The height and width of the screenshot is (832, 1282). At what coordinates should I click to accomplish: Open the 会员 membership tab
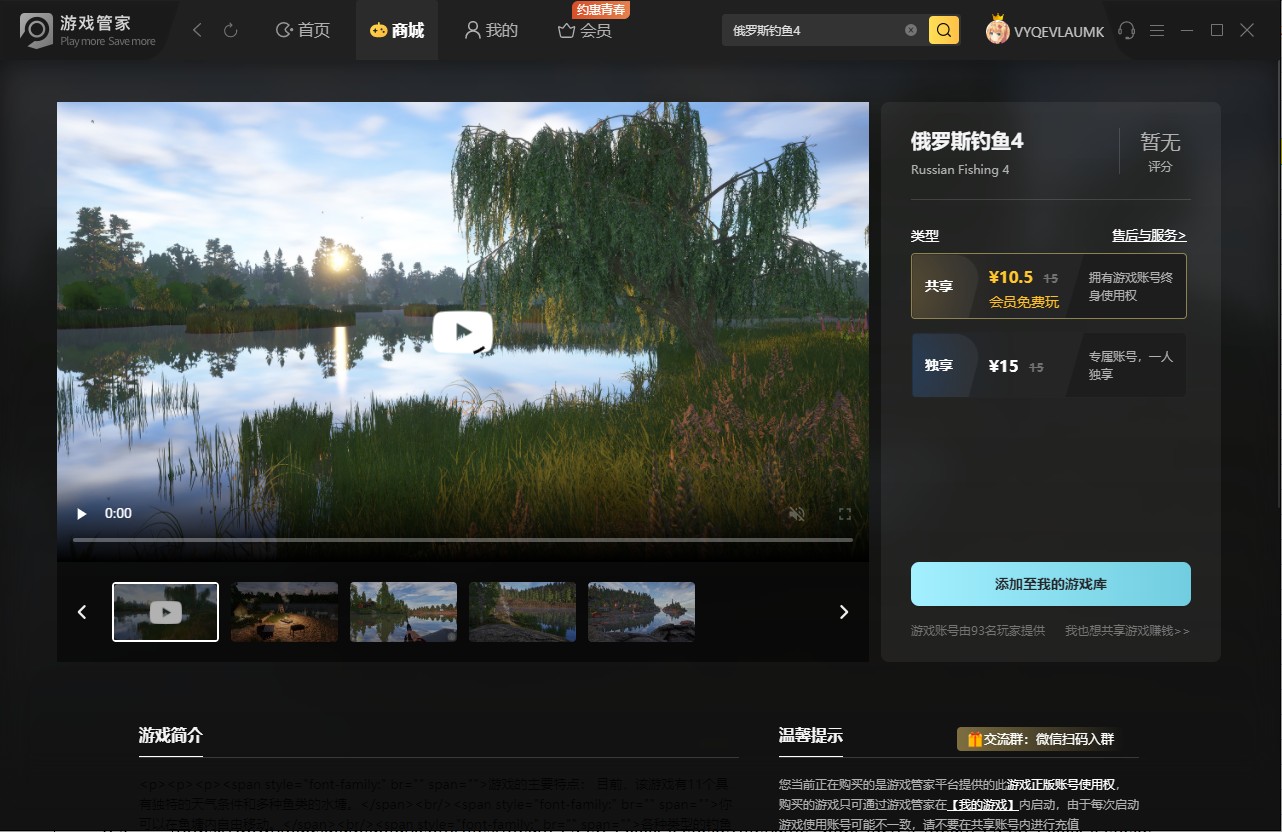point(585,31)
